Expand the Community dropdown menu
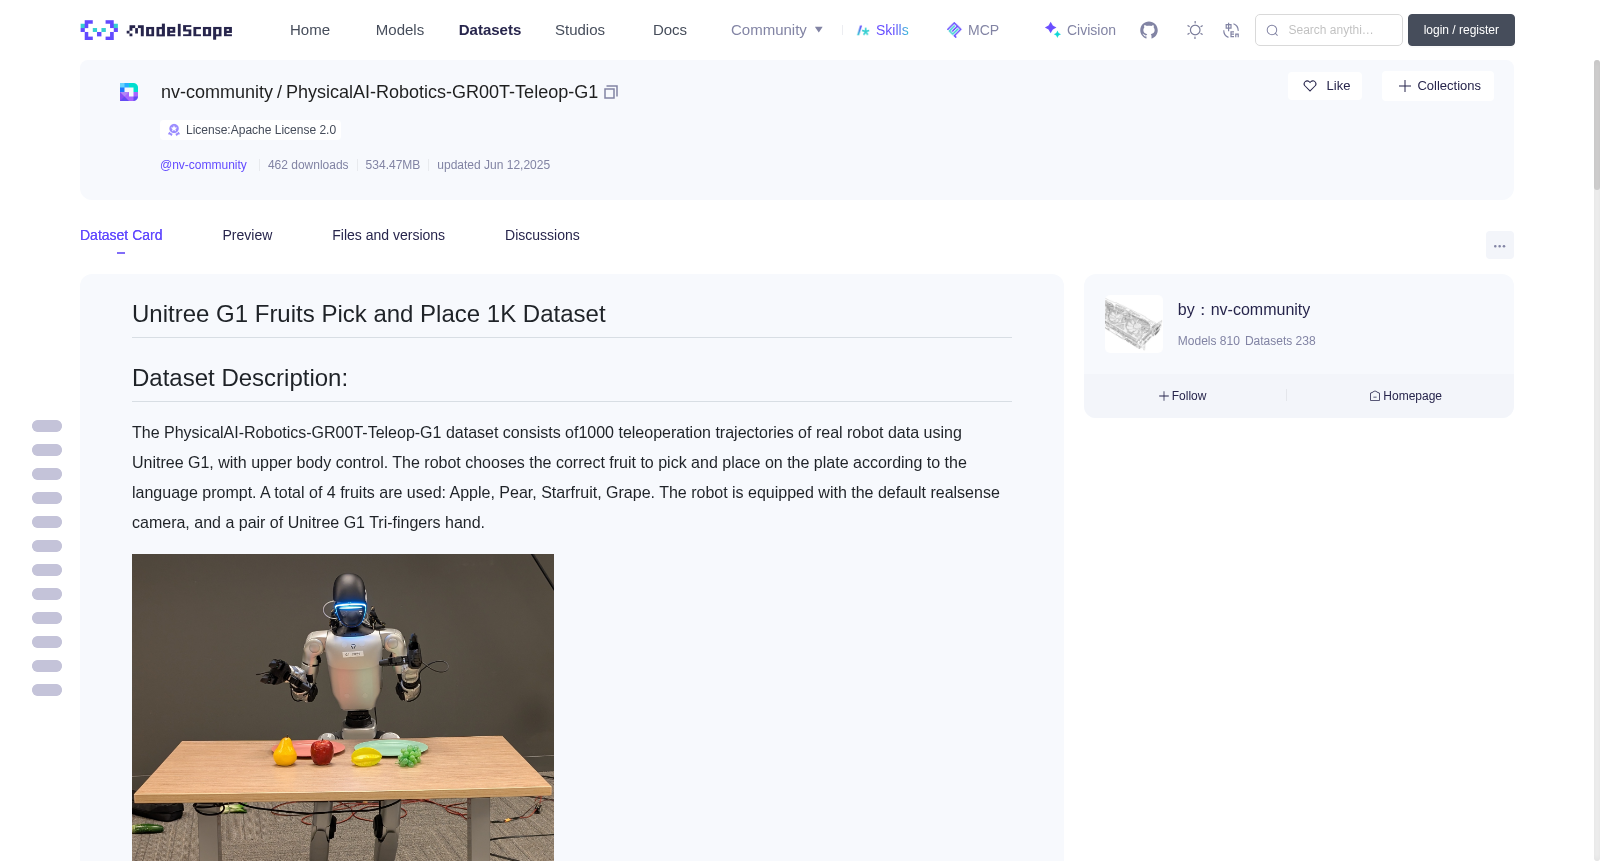1600x861 pixels. click(777, 30)
